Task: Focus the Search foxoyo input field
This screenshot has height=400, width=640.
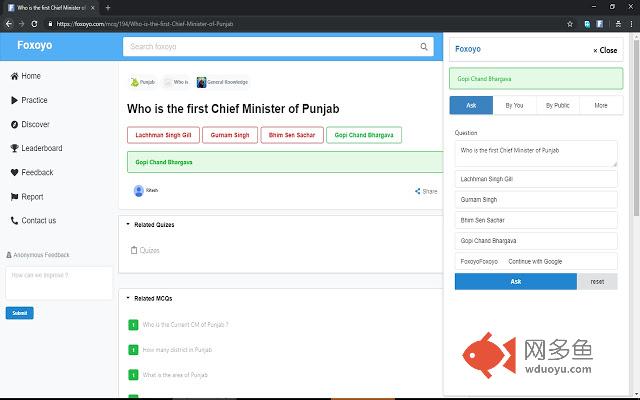Action: coord(278,47)
